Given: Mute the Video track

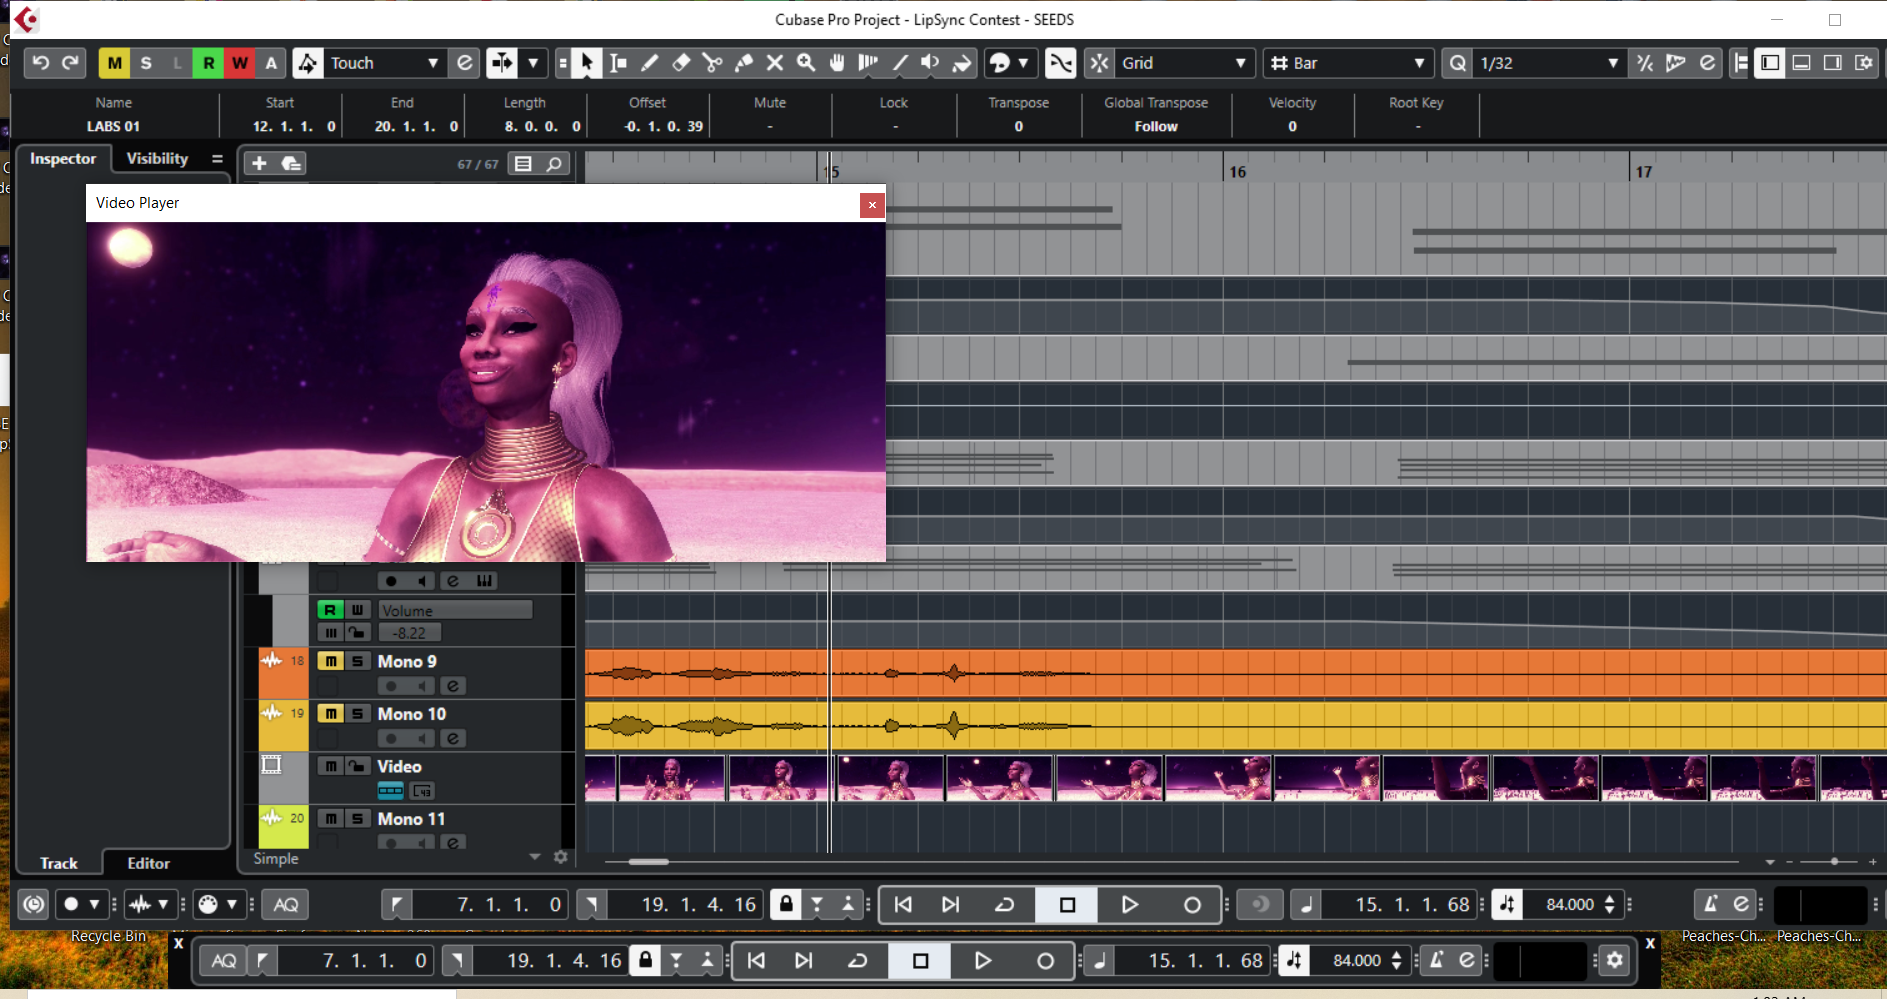Looking at the screenshot, I should click(330, 766).
